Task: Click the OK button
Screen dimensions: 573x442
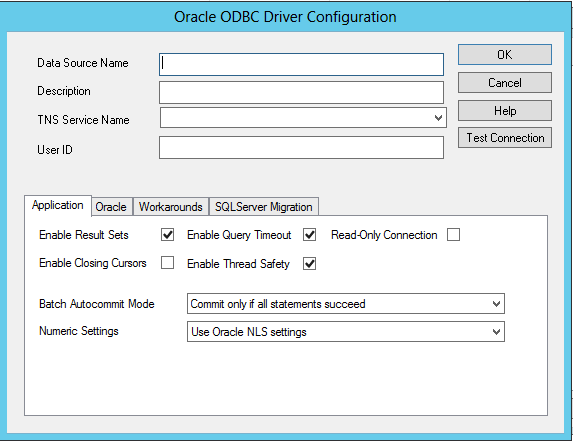Action: (x=505, y=55)
